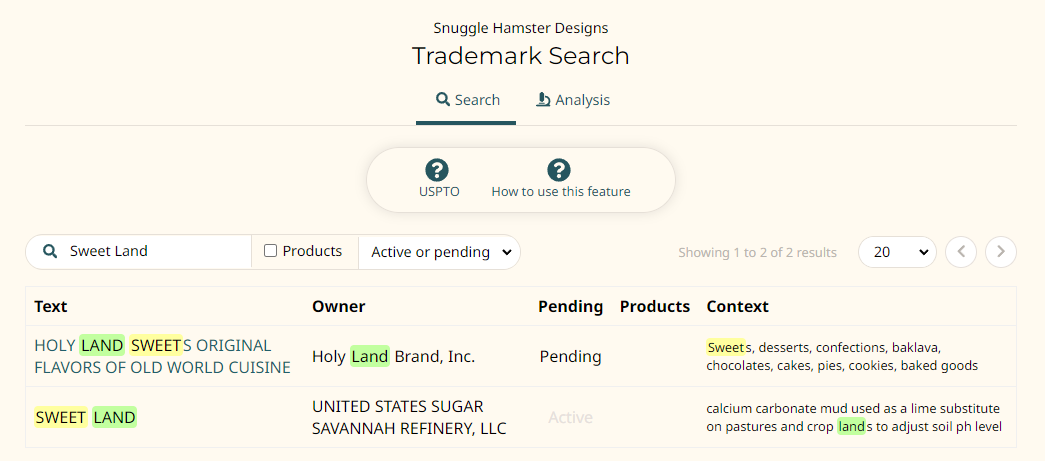Open the SWEET LAND trademark result
The image size is (1045, 461).
85,418
